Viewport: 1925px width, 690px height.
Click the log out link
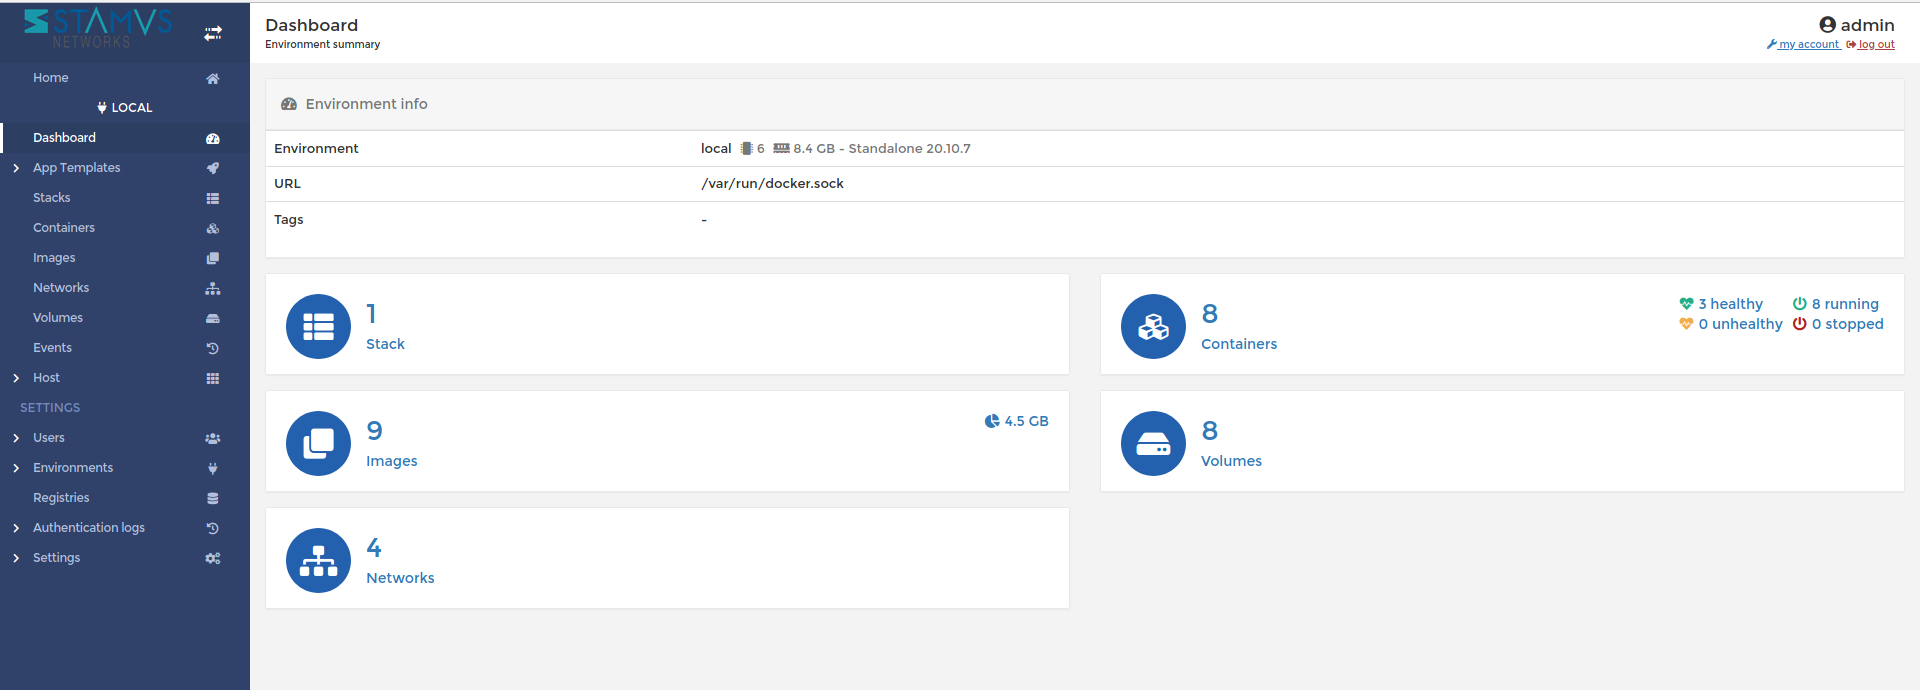(1870, 44)
